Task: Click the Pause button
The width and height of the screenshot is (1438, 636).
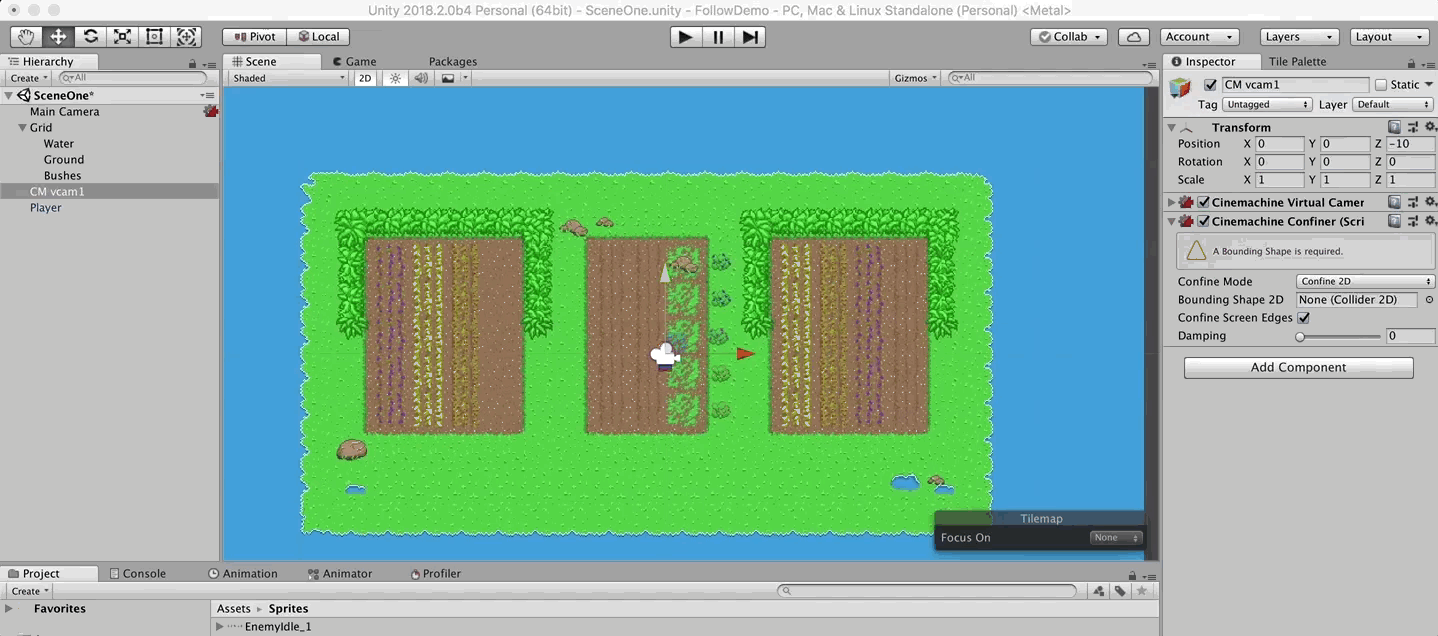Action: pos(717,37)
